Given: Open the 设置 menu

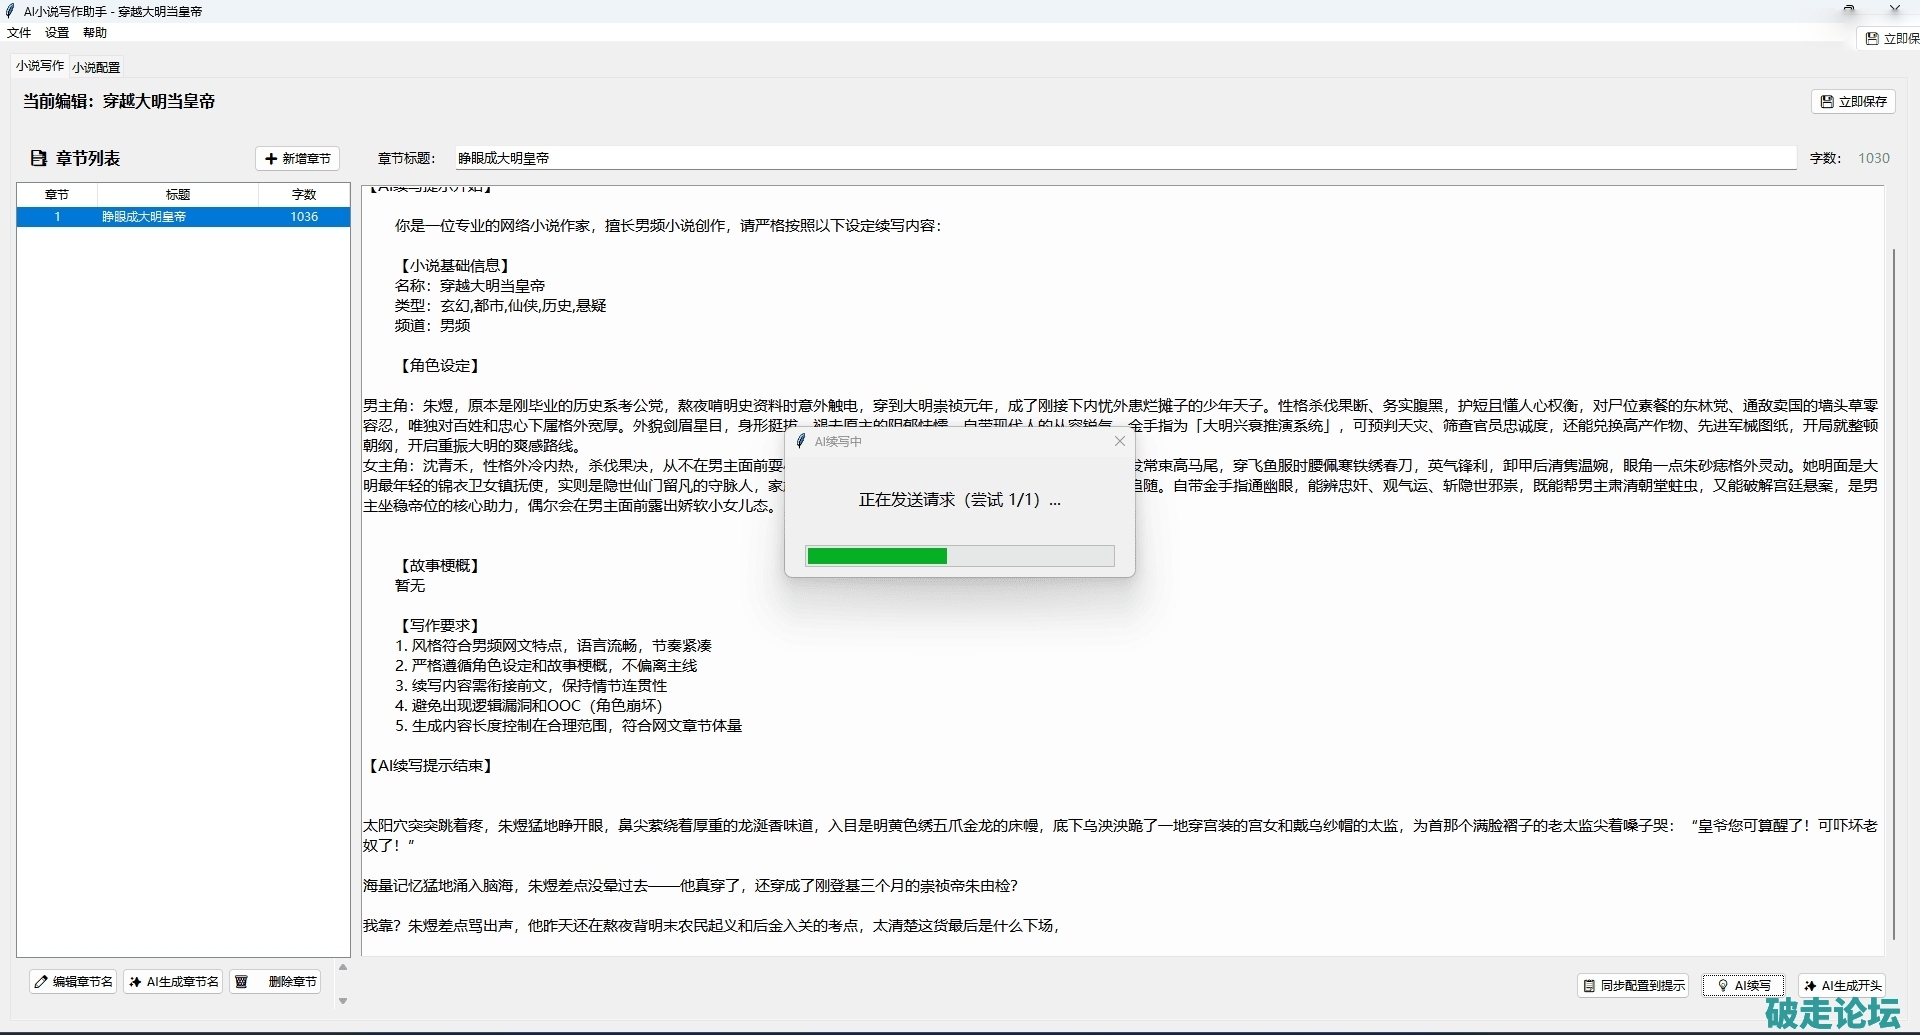Looking at the screenshot, I should click(x=57, y=33).
